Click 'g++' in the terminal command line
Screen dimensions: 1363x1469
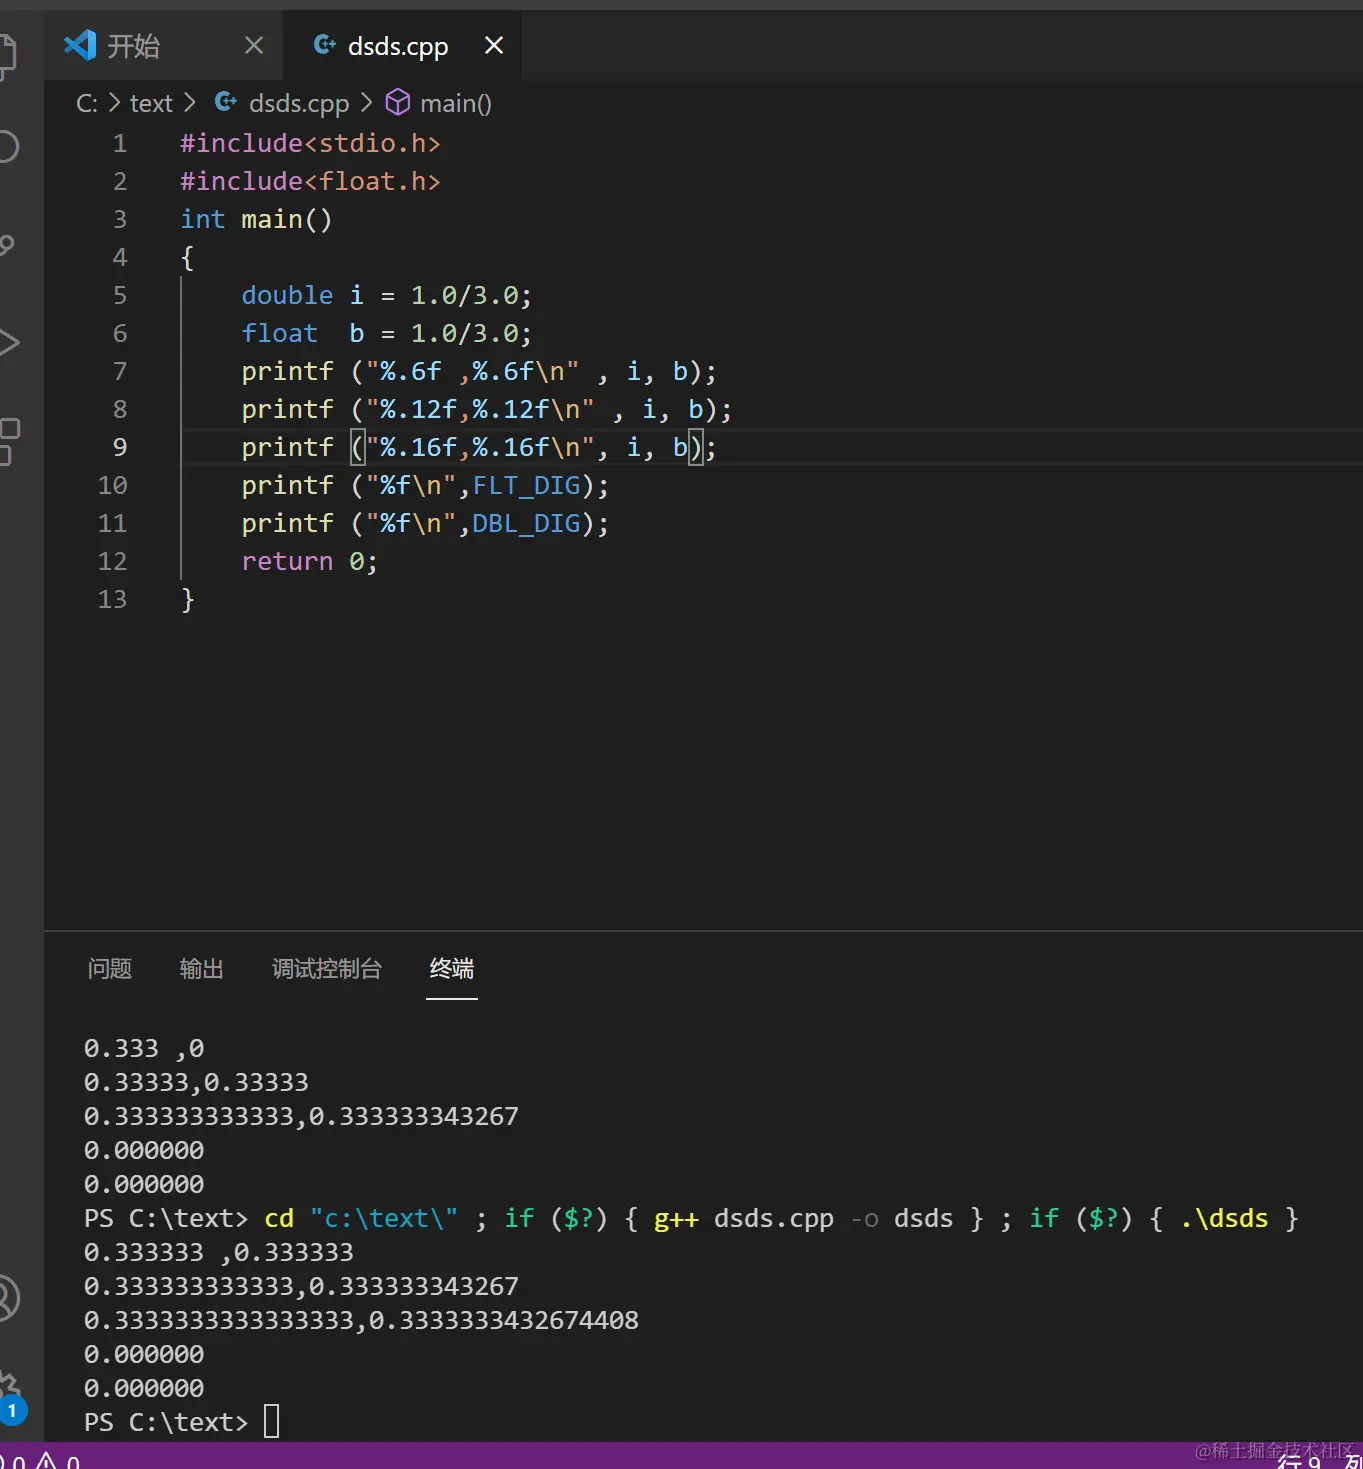coord(676,1218)
